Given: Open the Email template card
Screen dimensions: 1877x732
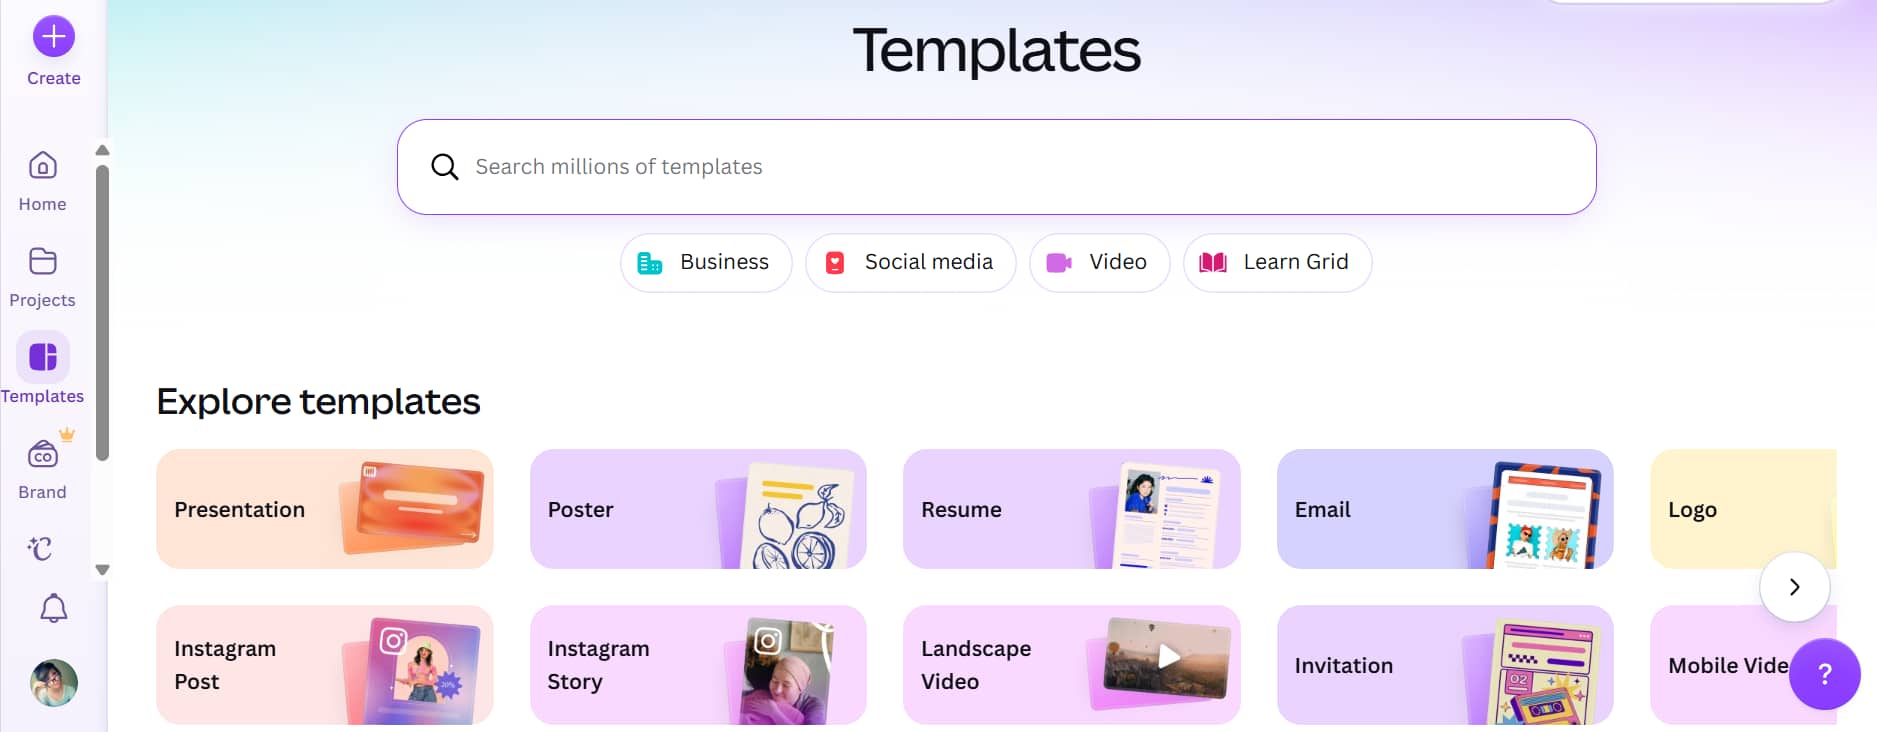Looking at the screenshot, I should coord(1445,509).
